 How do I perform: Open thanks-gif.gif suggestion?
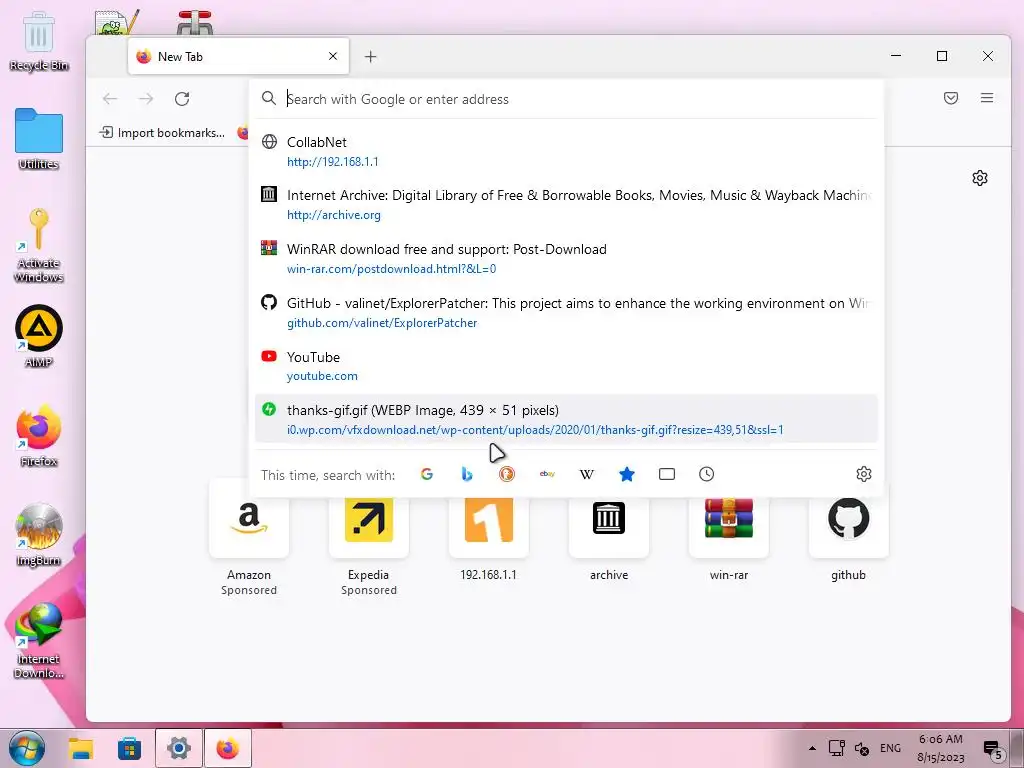566,419
